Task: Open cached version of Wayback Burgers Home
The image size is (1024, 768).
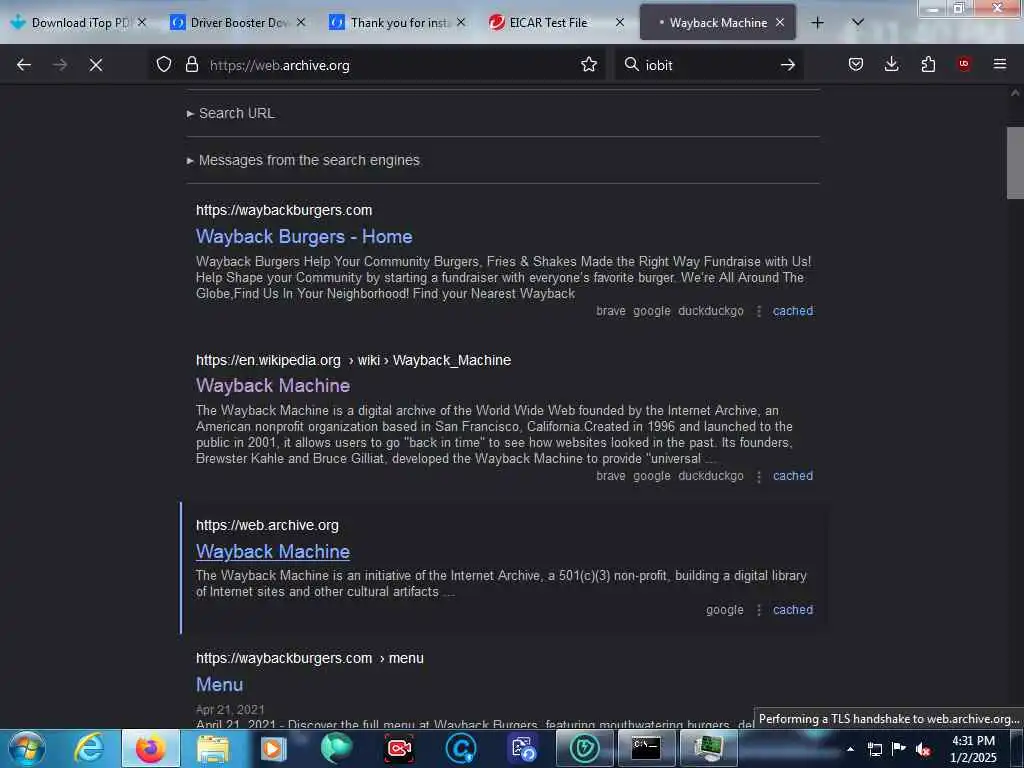Action: (x=793, y=311)
